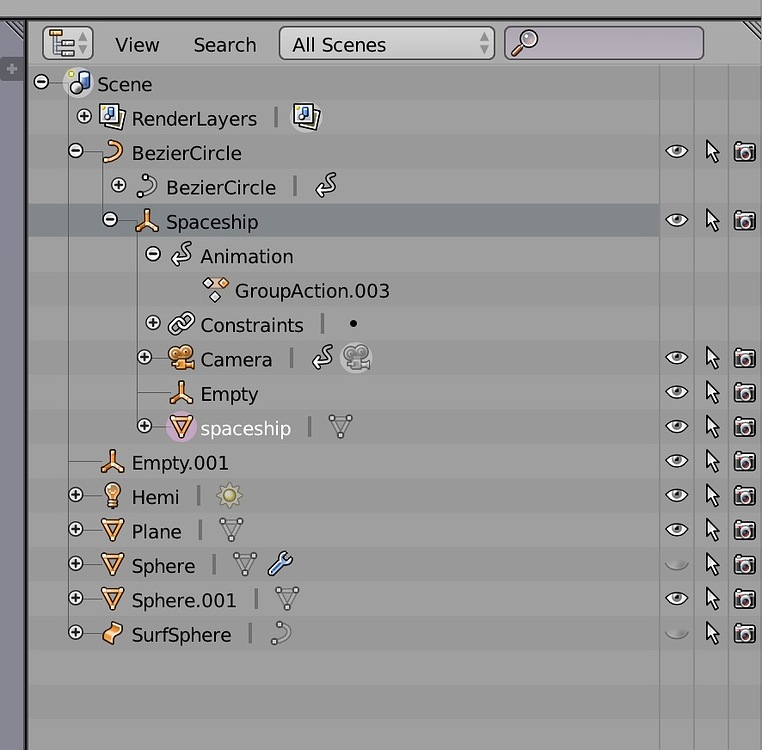Viewport: 762px width, 750px height.
Task: Click the Empty object icon under Spaceship
Action: pyautogui.click(x=181, y=393)
